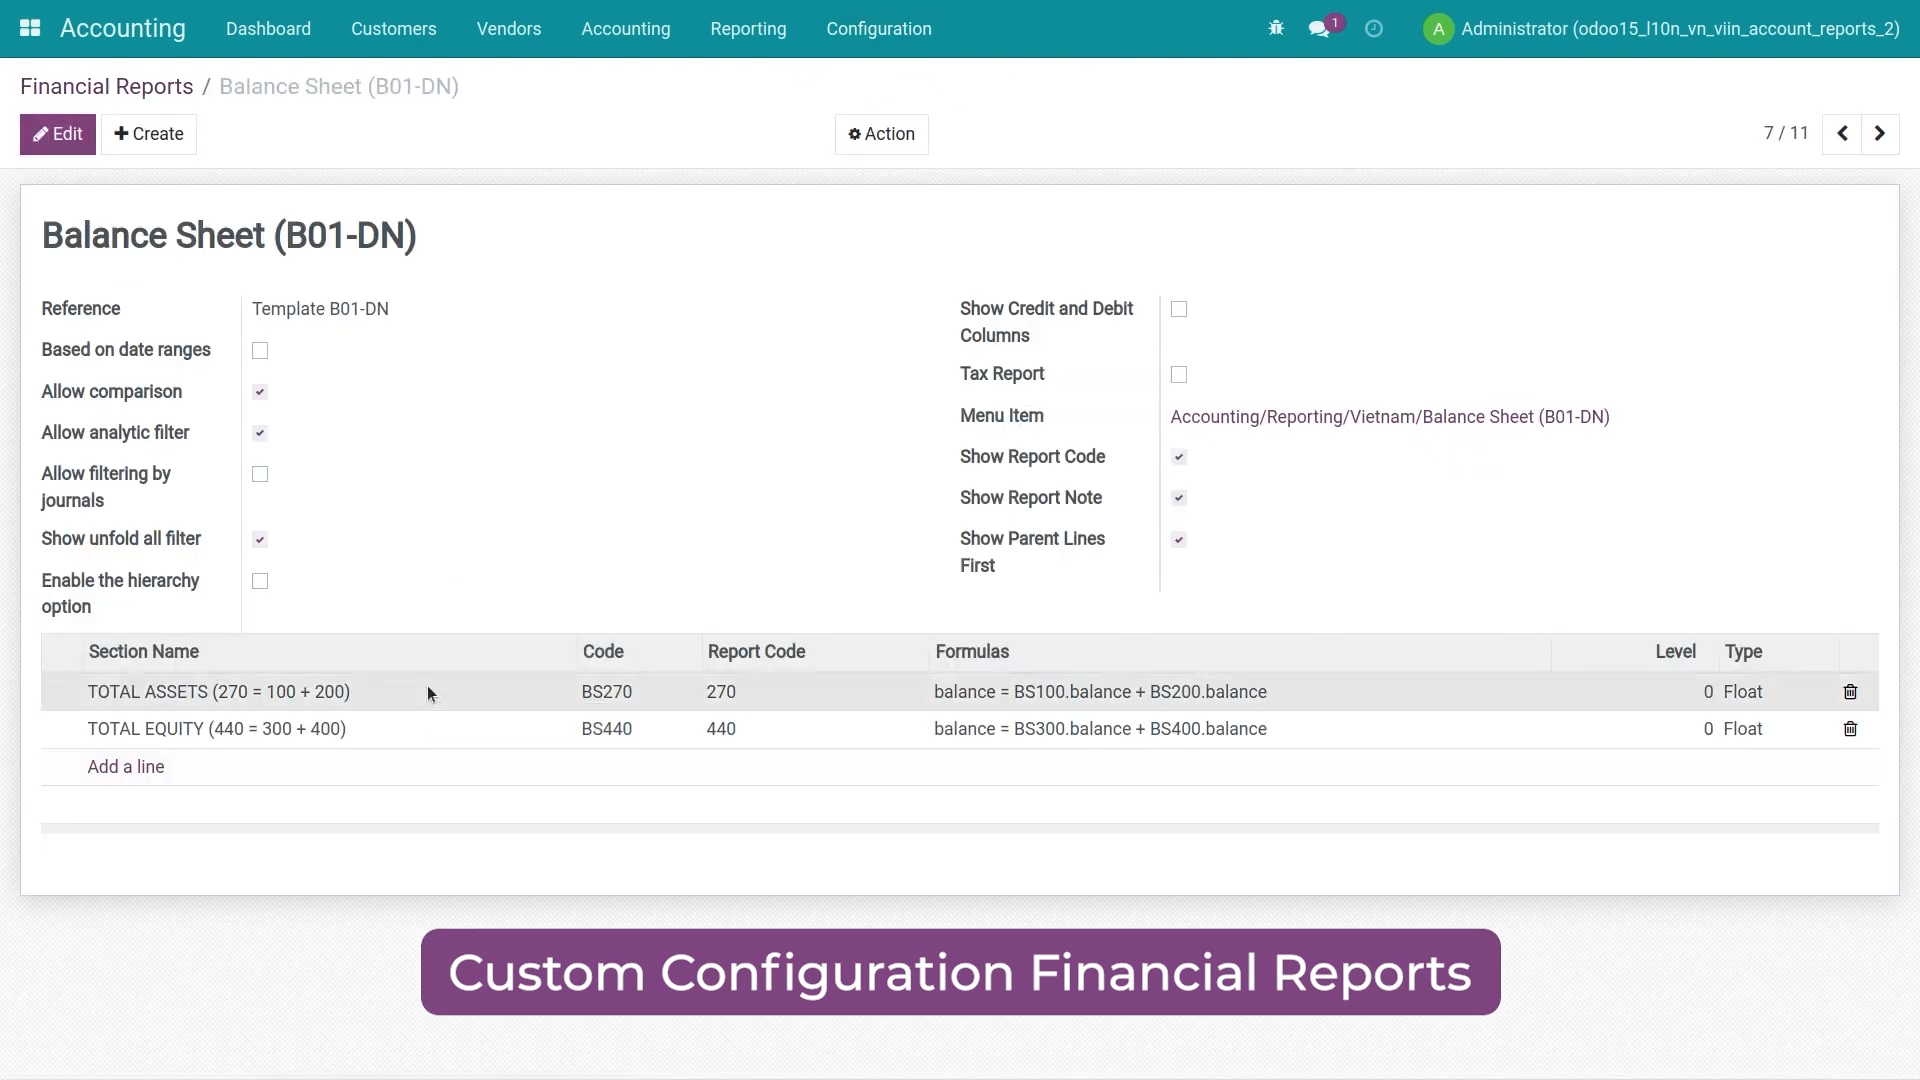This screenshot has width=1920, height=1080.
Task: Click the debug bug icon
Action: (x=1276, y=28)
